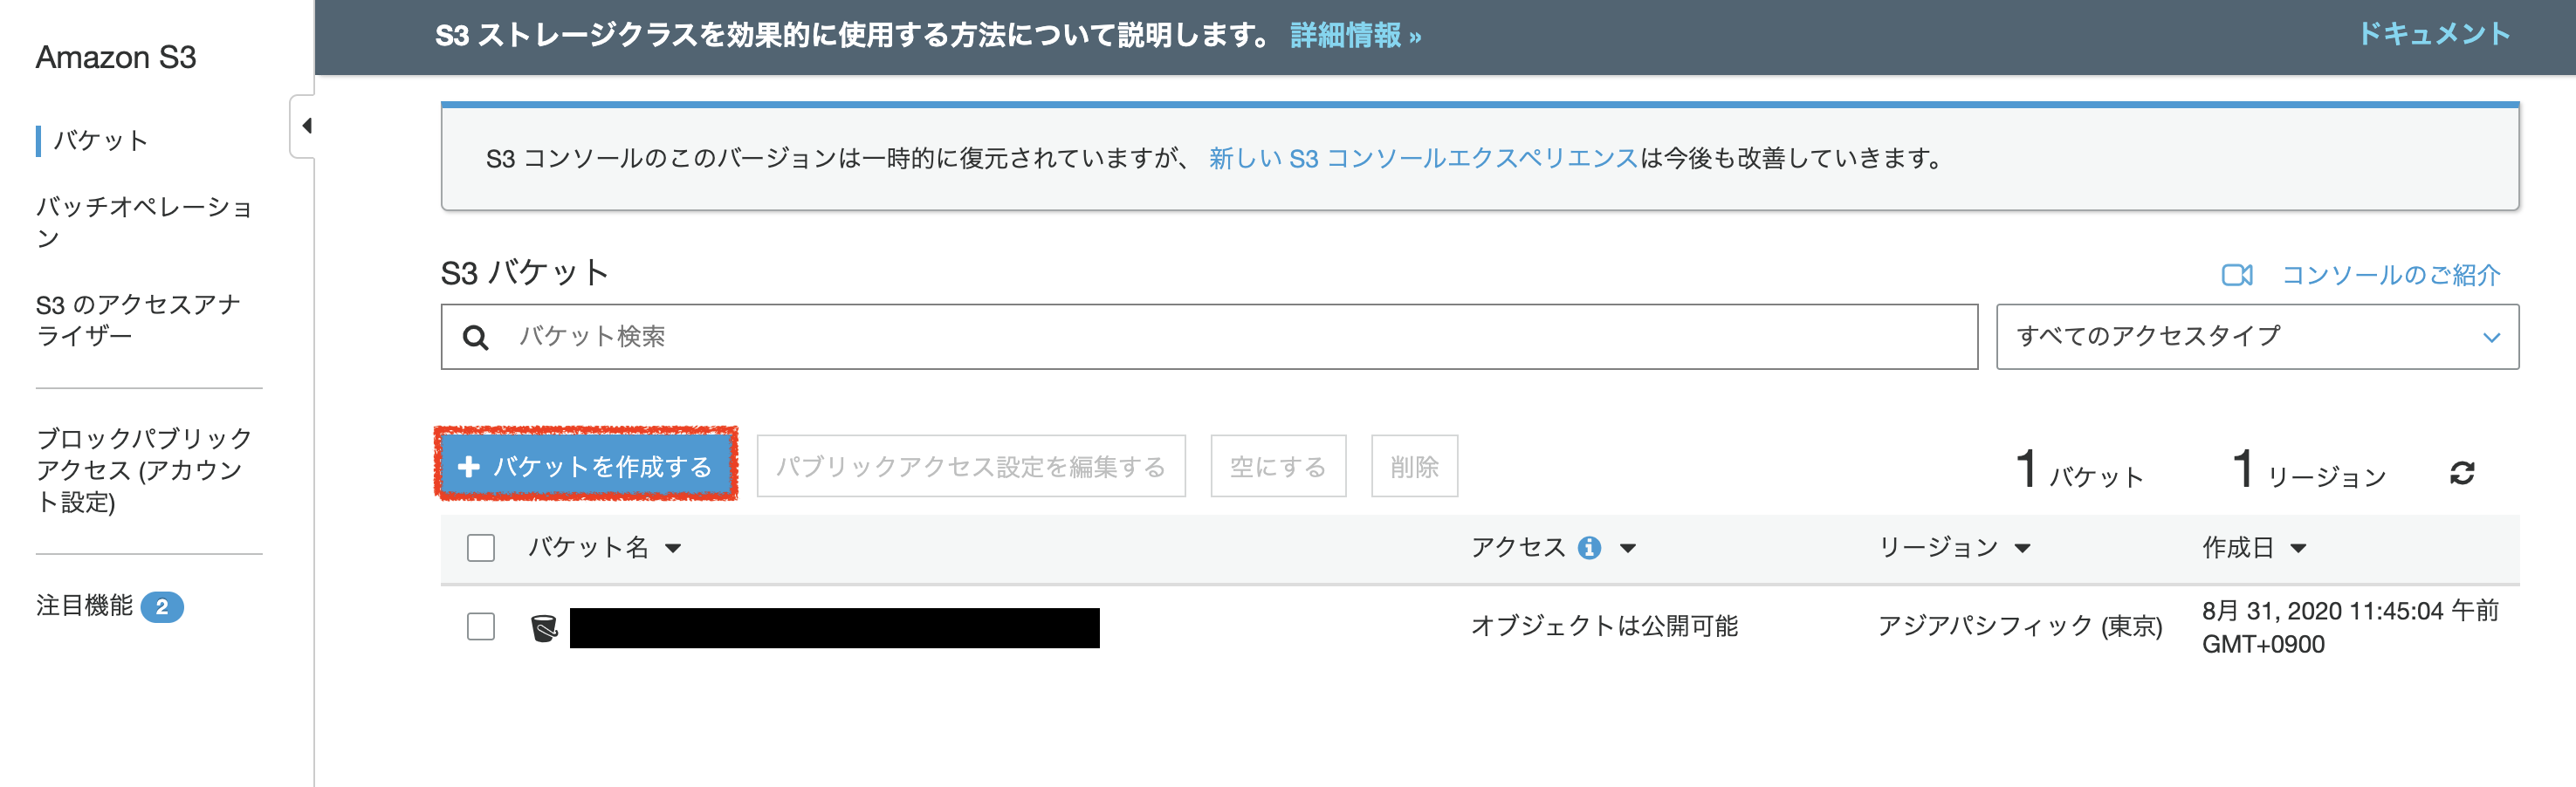Click the 空にする button
Screen dimensions: 2576x787
pyautogui.click(x=1278, y=466)
